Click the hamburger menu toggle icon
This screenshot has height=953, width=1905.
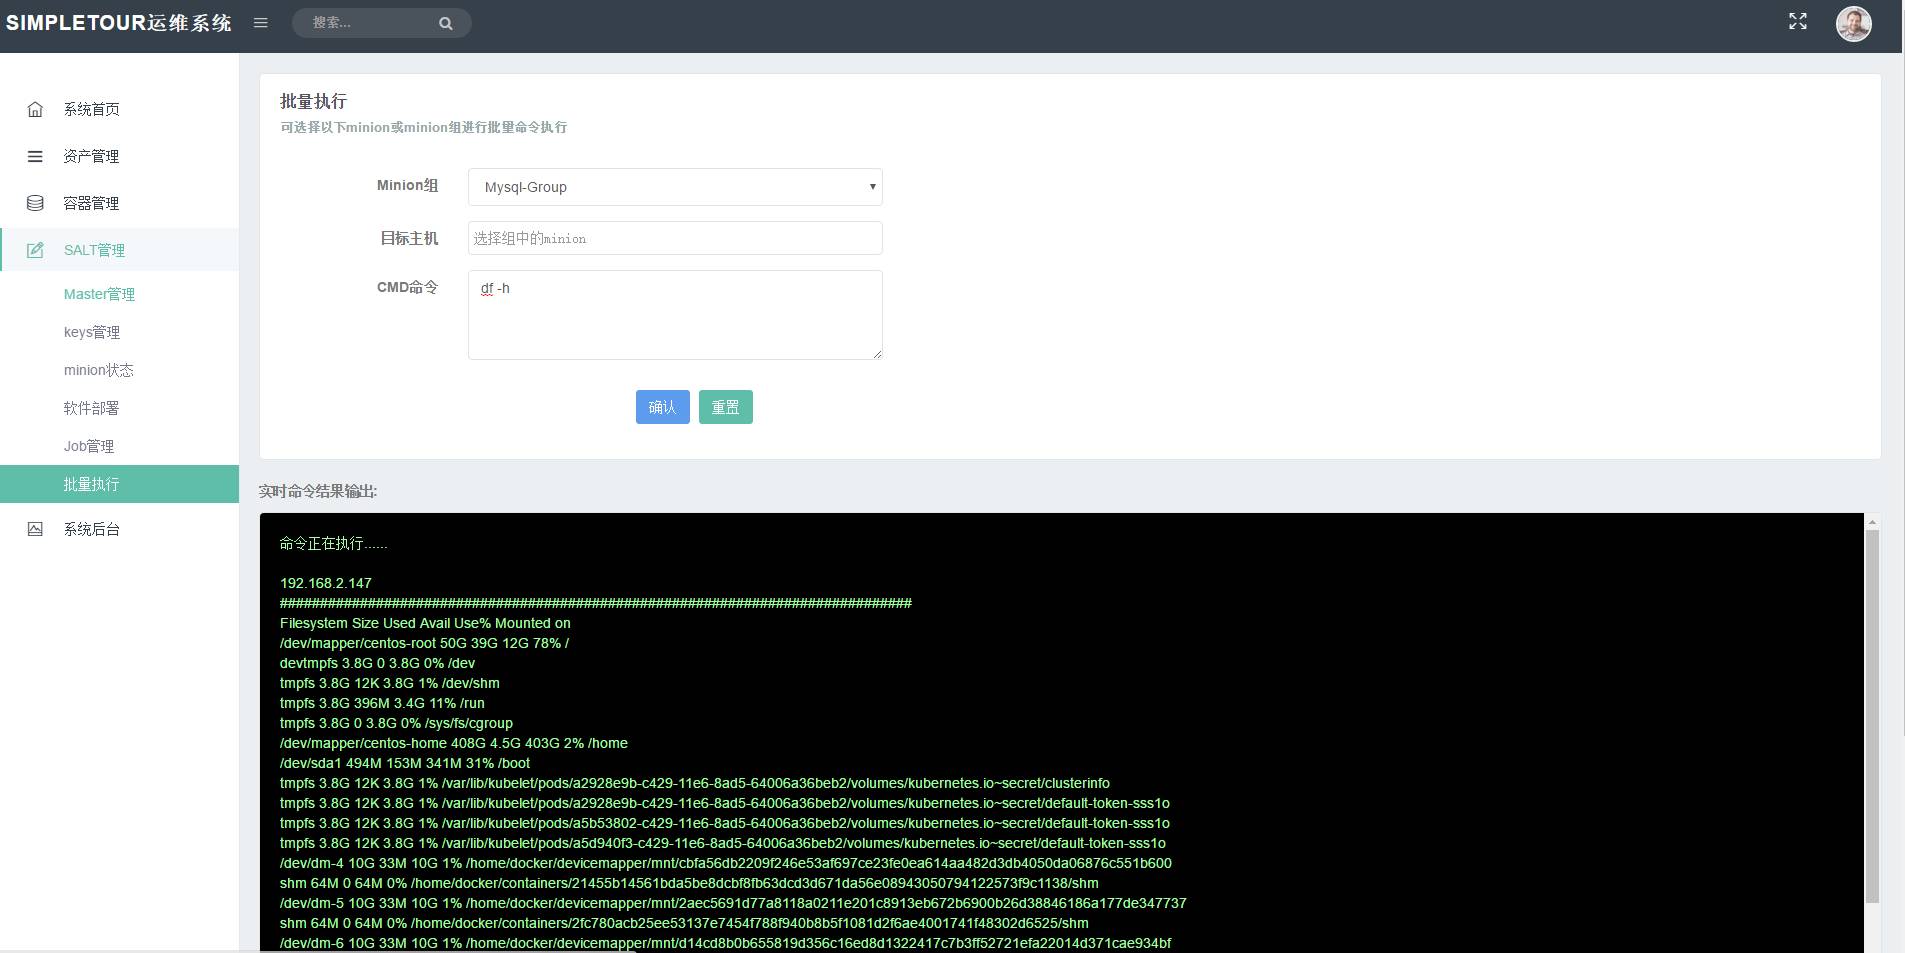pyautogui.click(x=261, y=23)
